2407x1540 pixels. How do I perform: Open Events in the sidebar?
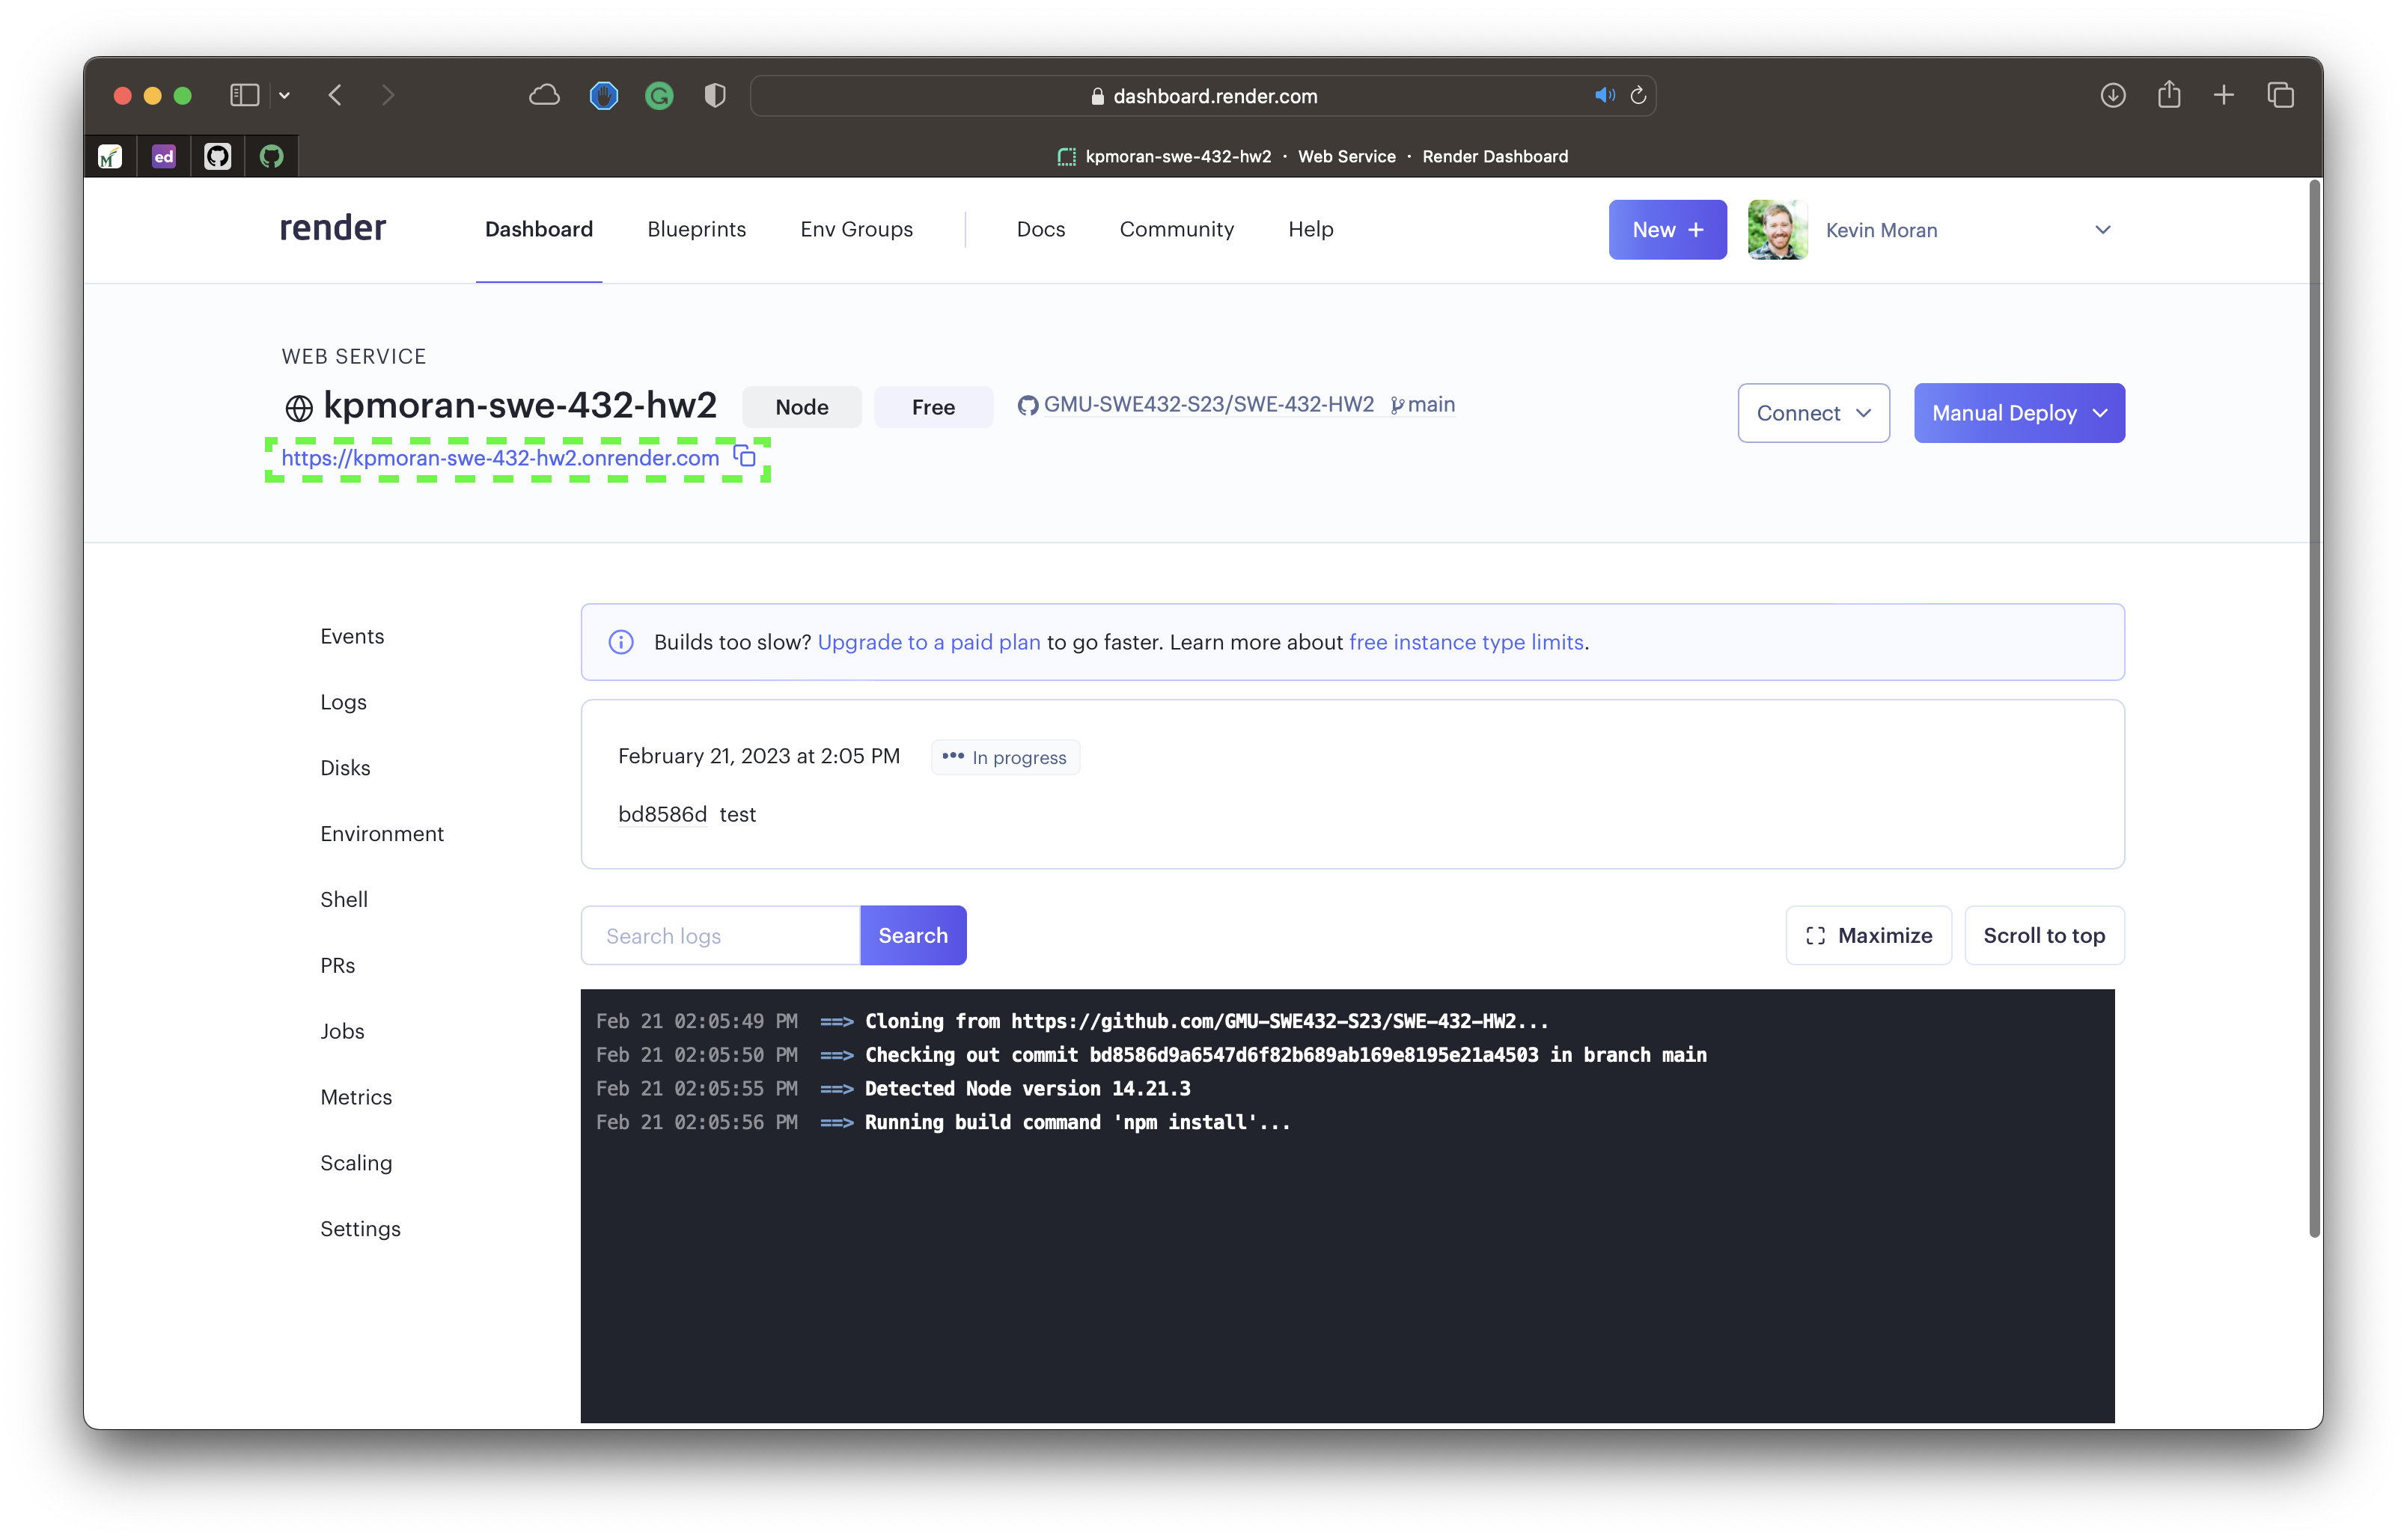352,636
